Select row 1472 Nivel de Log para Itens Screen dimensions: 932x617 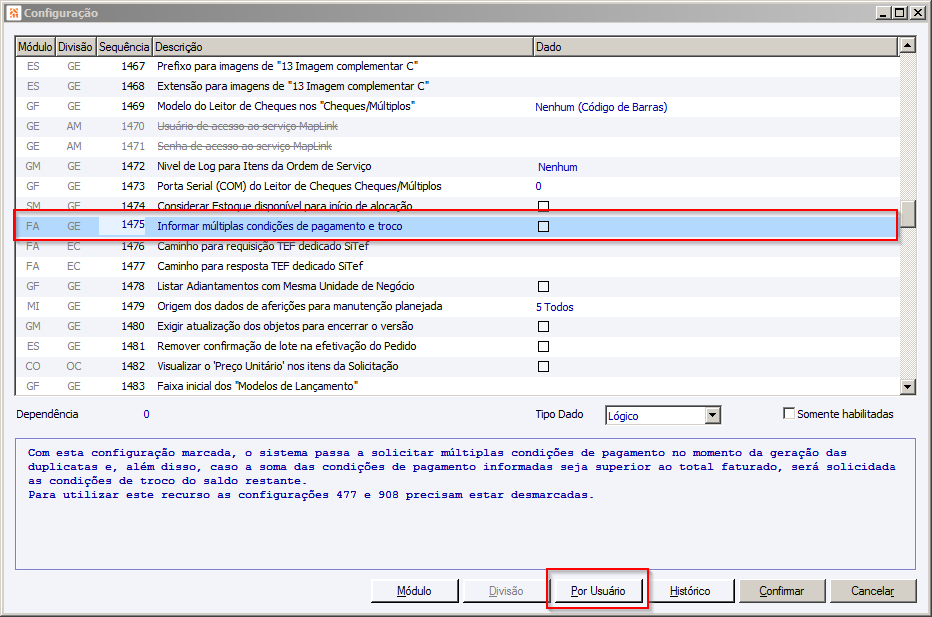coord(456,166)
